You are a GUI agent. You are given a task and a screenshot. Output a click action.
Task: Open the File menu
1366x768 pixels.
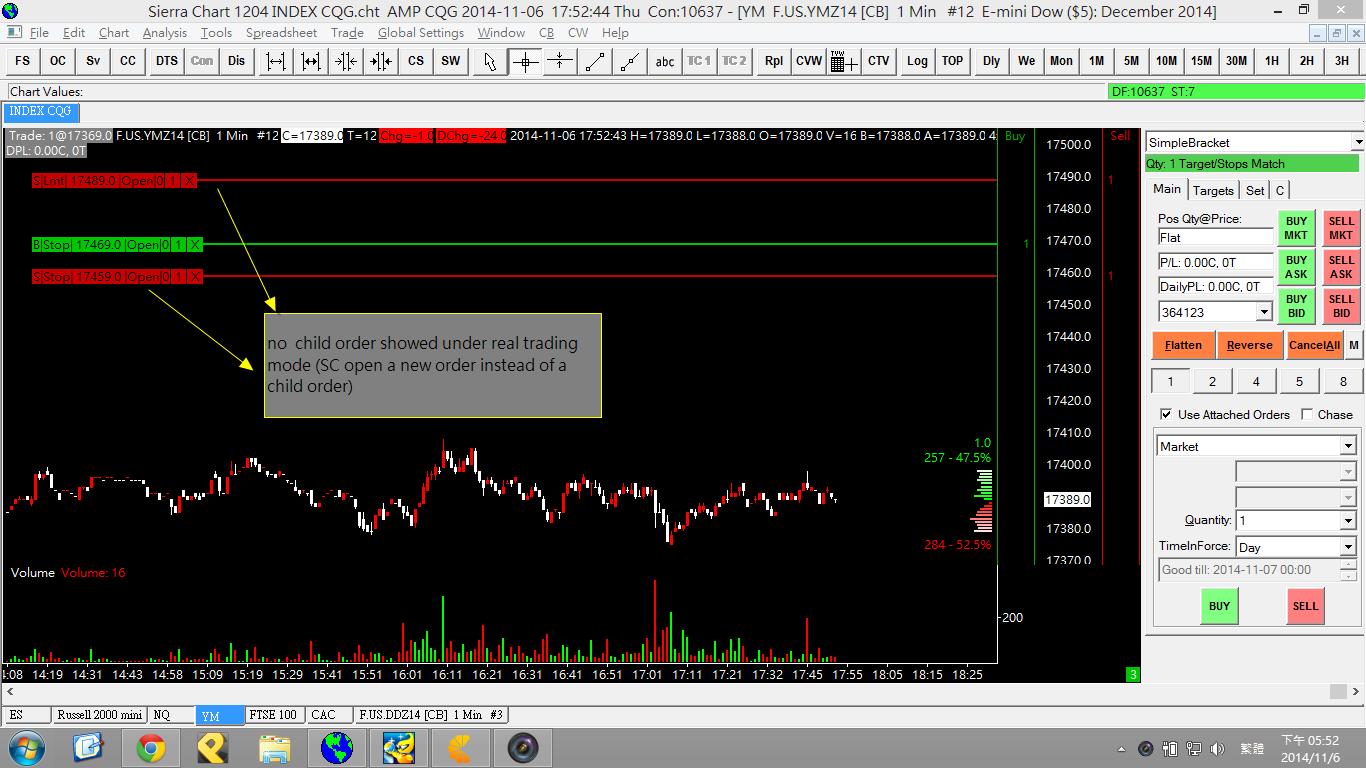tap(39, 33)
